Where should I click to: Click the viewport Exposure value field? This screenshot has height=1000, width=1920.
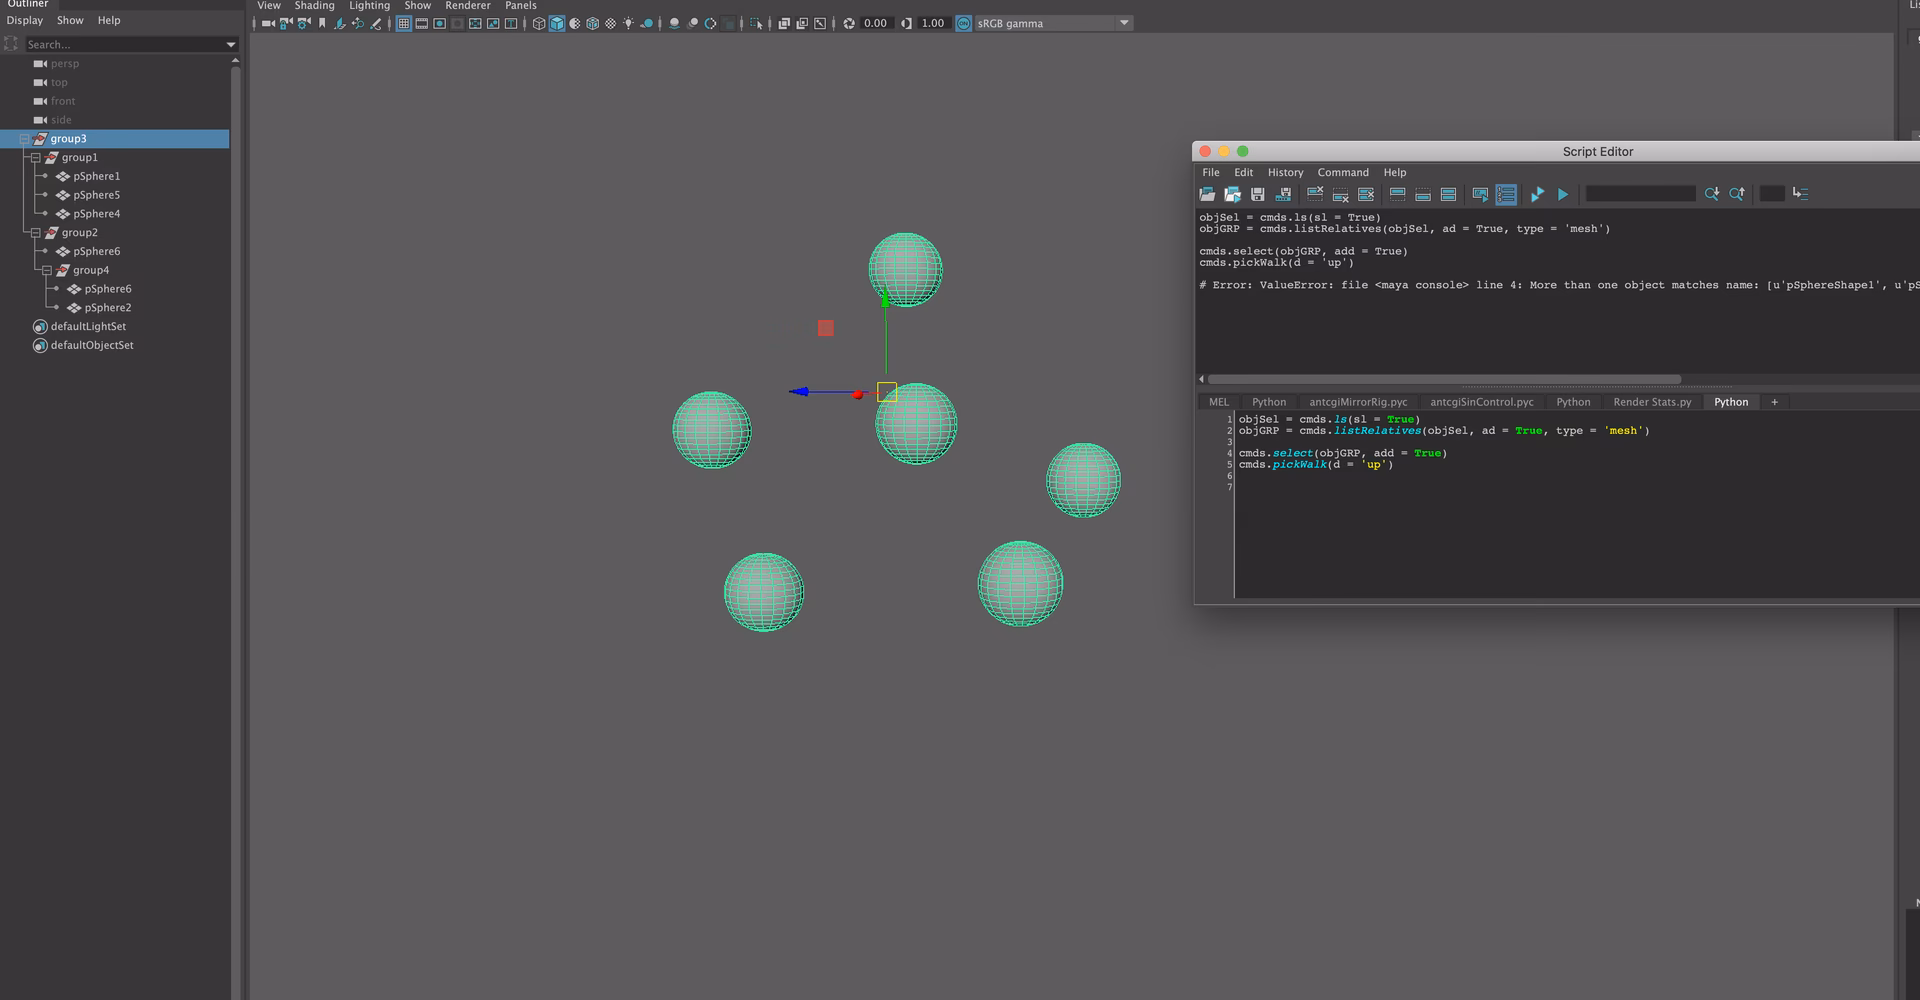[x=875, y=24]
